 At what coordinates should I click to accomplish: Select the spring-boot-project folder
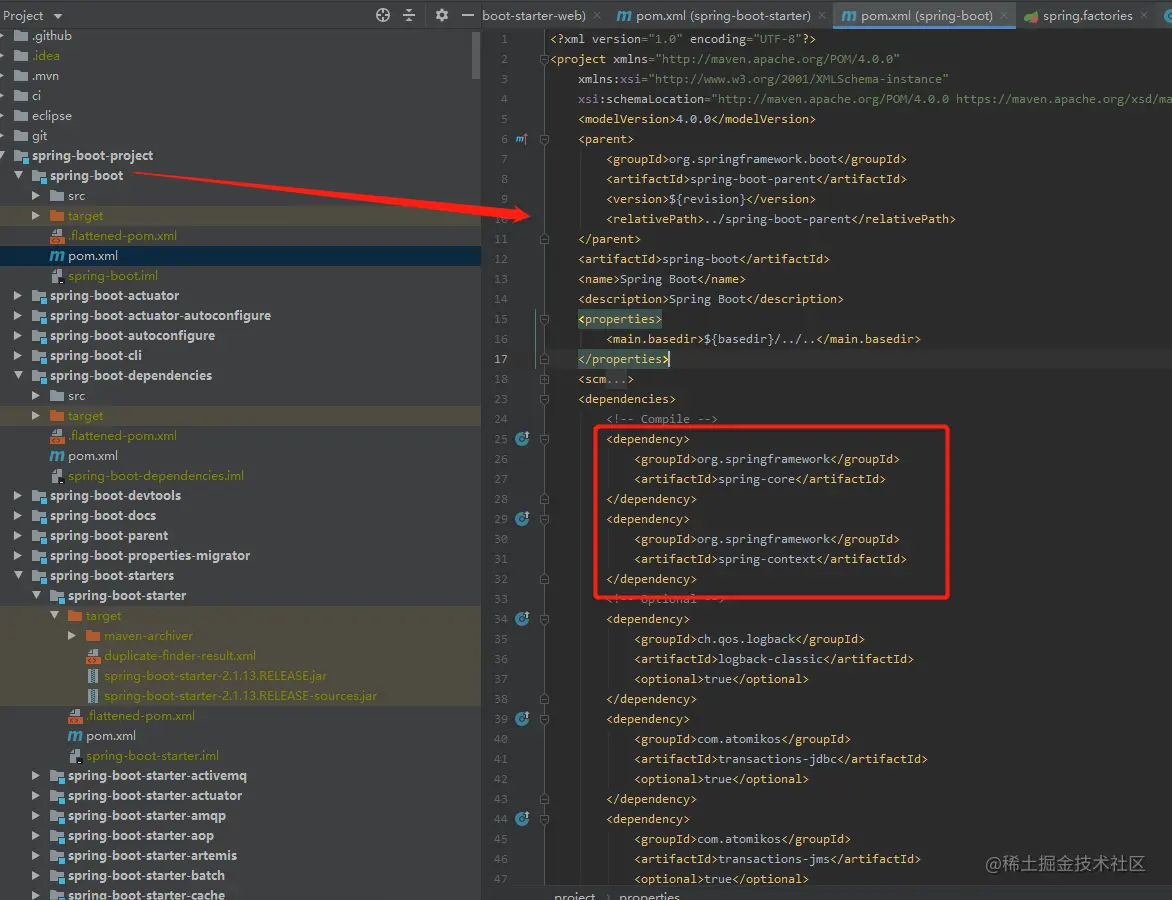click(x=92, y=155)
